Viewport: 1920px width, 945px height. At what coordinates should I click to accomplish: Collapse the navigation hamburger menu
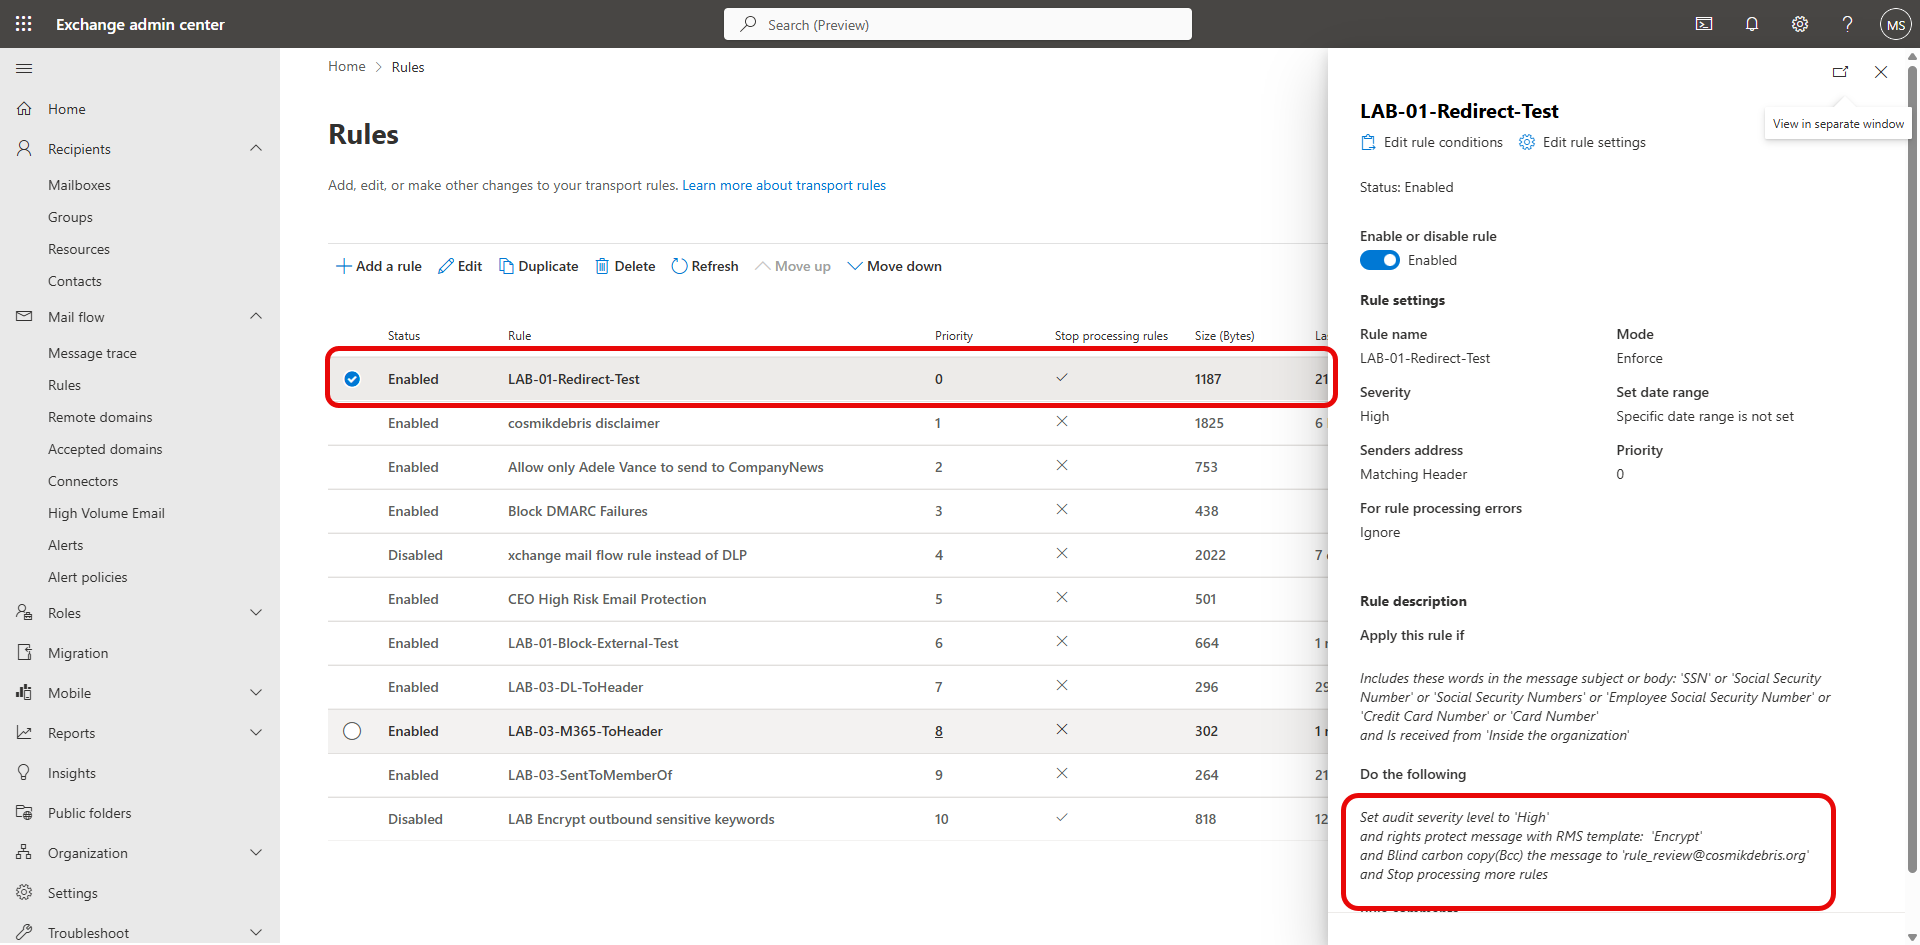(24, 68)
